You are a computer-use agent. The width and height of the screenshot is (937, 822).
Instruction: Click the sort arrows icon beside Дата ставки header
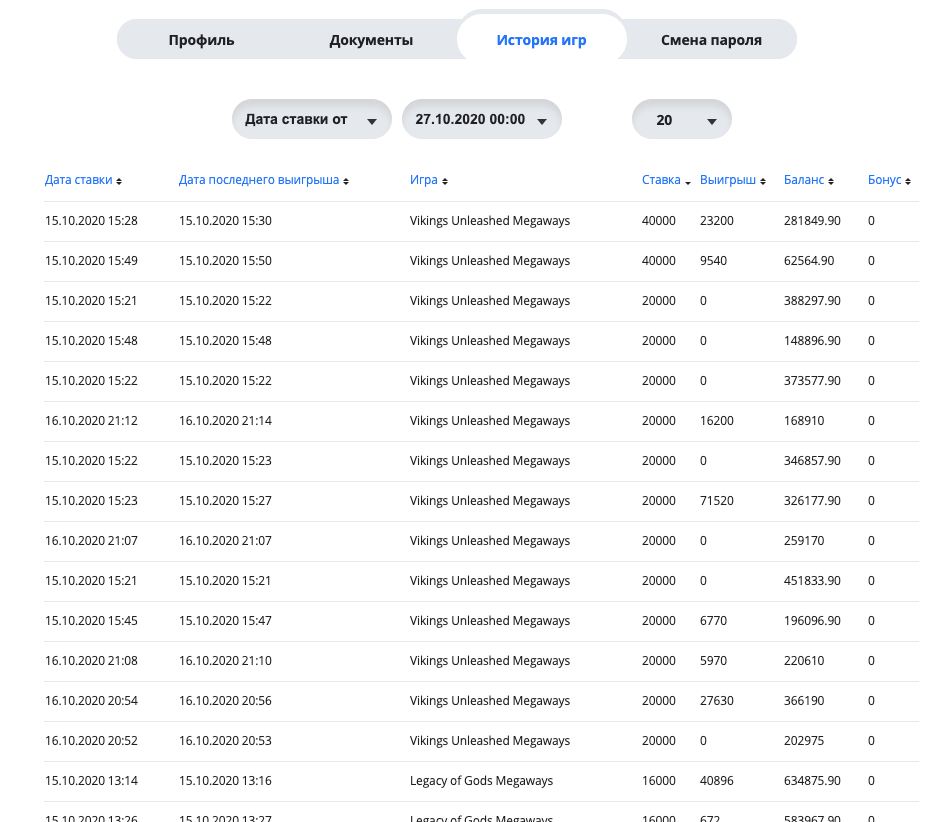(x=119, y=181)
